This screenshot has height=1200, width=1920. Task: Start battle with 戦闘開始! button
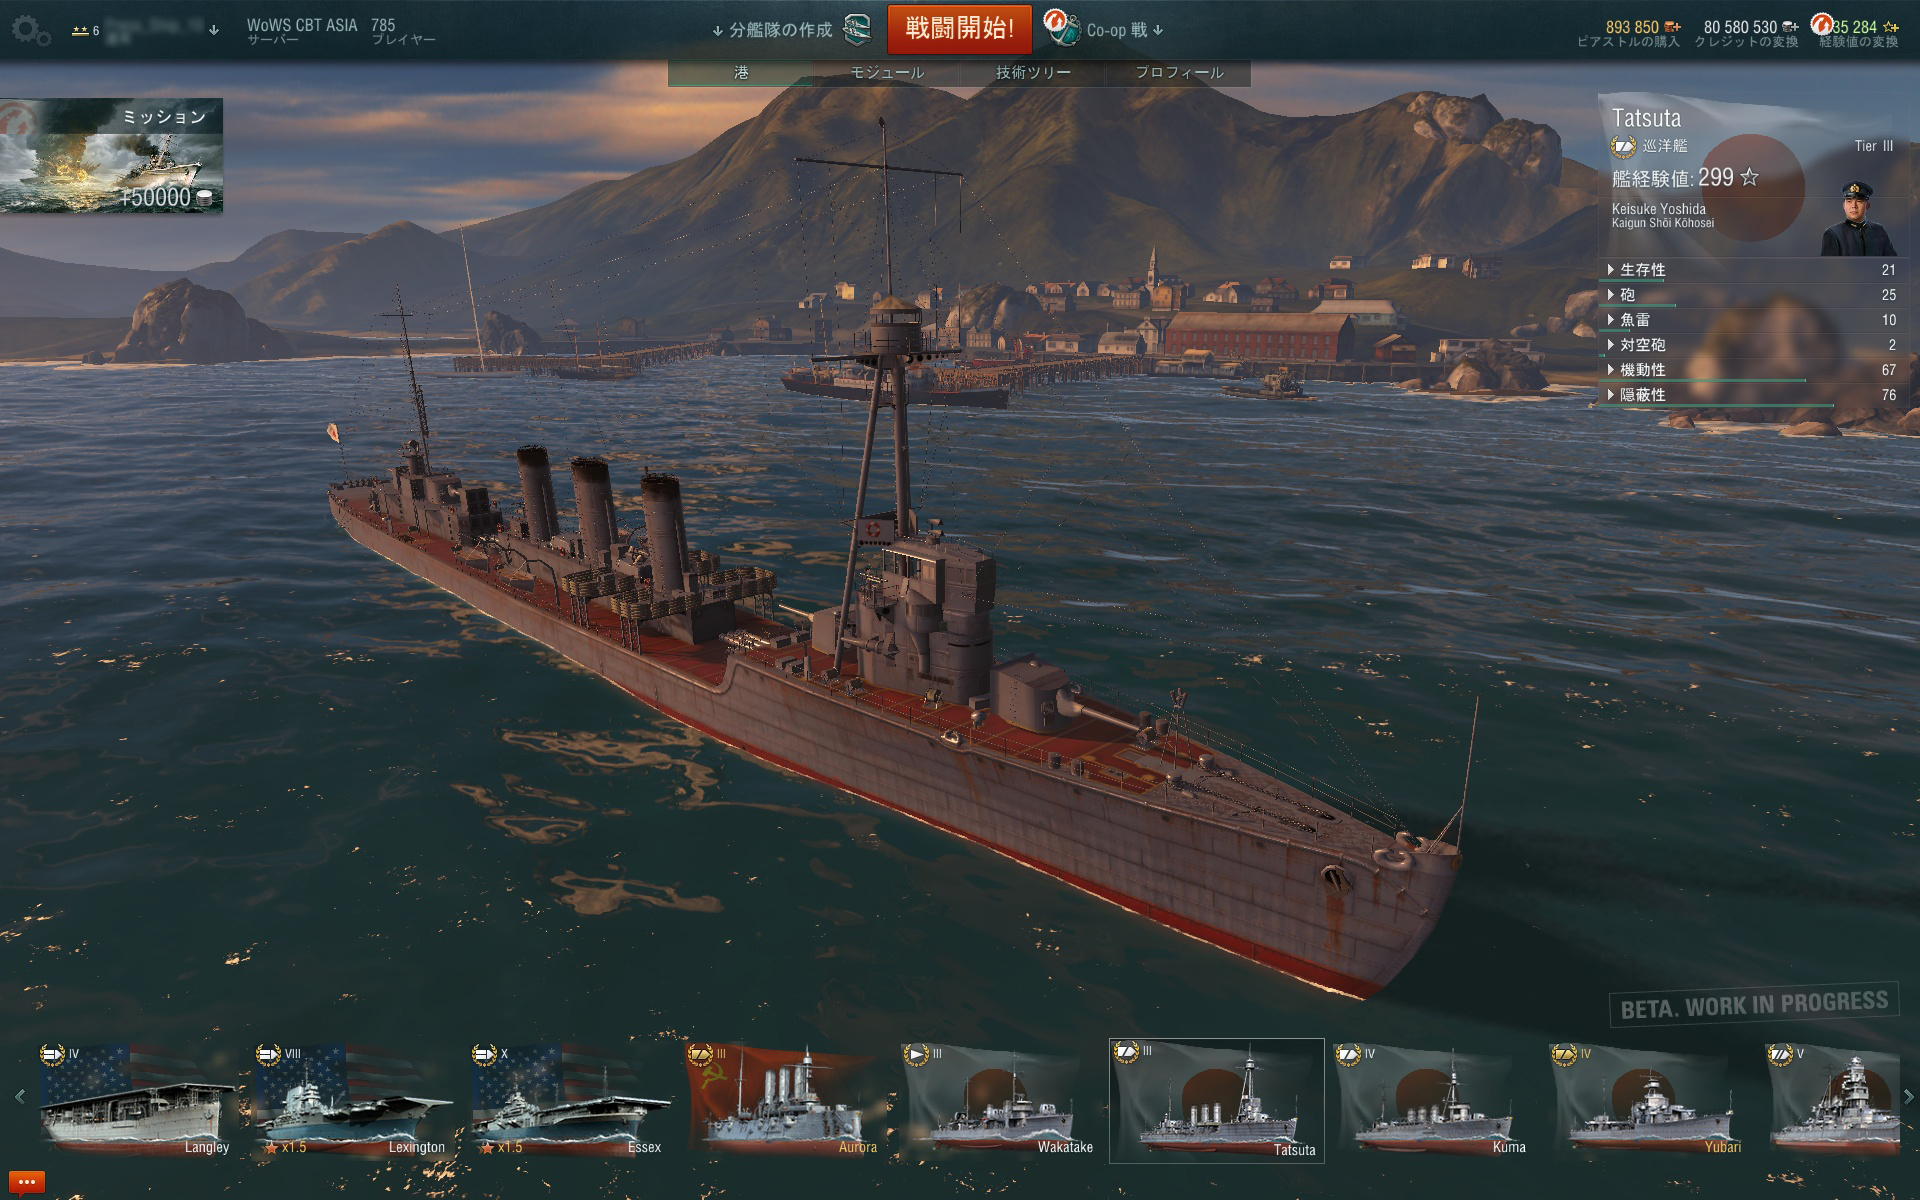pyautogui.click(x=959, y=29)
